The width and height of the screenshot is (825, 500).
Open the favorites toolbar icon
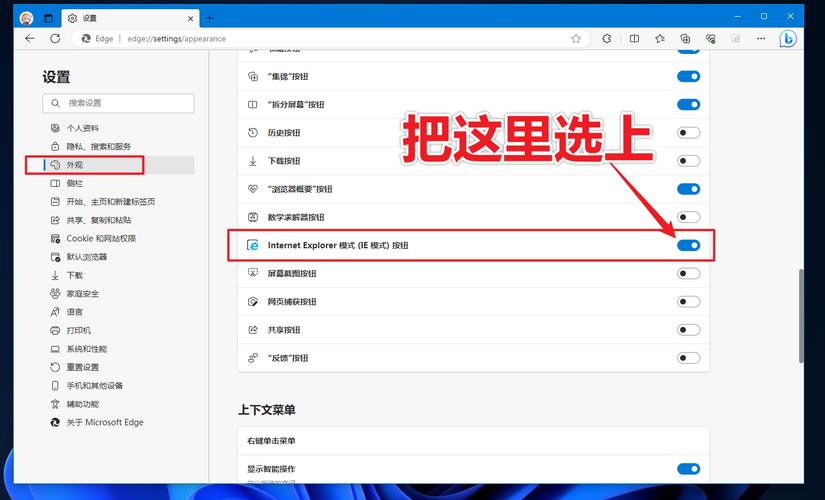pos(660,38)
